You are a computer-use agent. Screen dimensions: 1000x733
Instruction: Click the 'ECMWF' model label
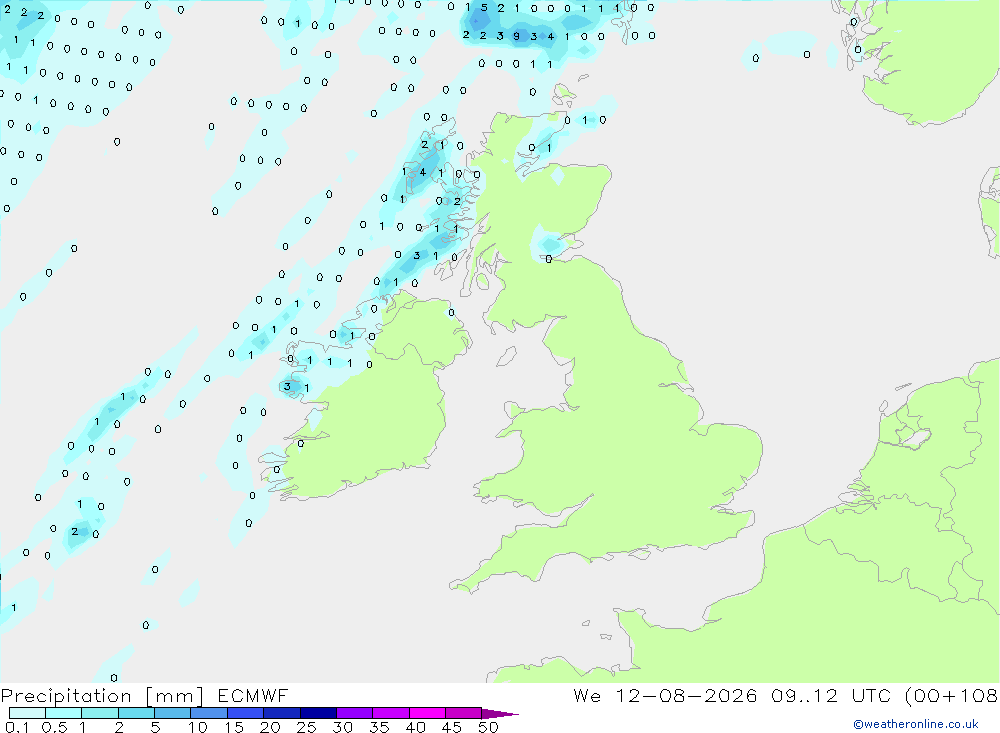(253, 696)
